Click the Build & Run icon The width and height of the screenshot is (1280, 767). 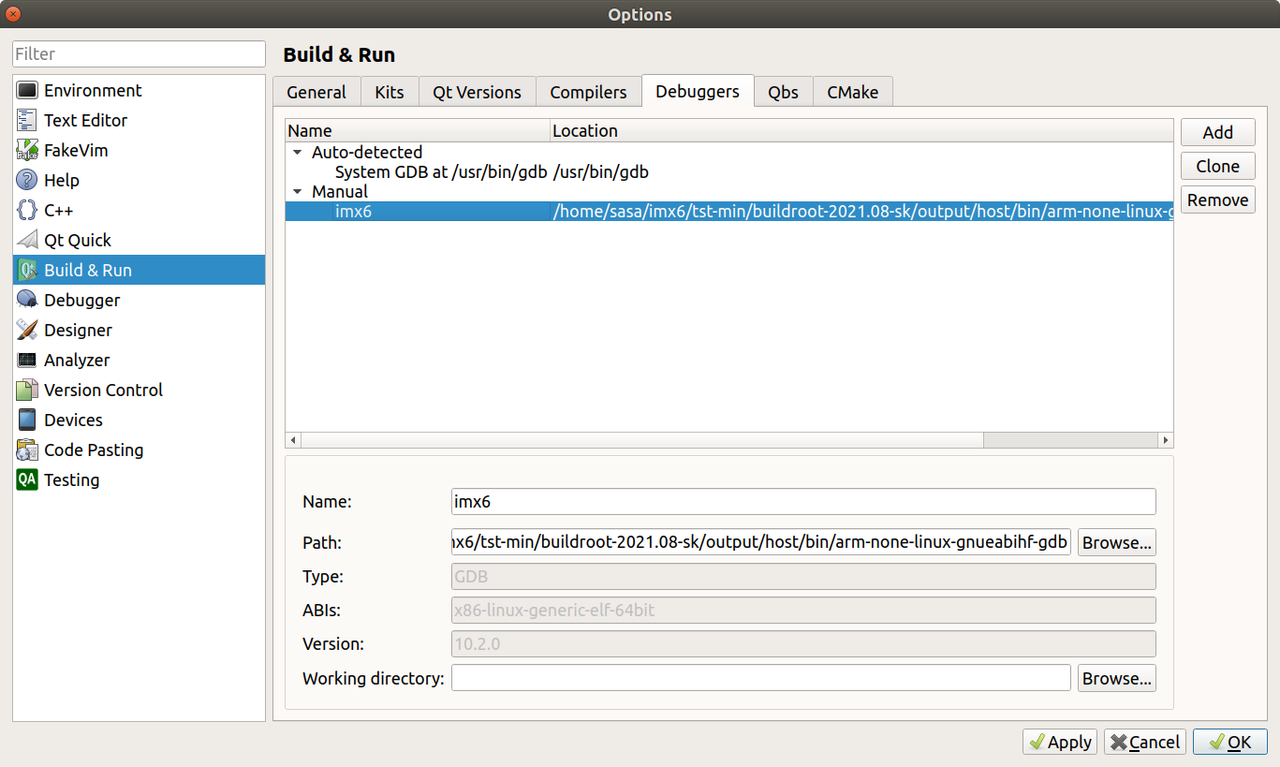(27, 270)
